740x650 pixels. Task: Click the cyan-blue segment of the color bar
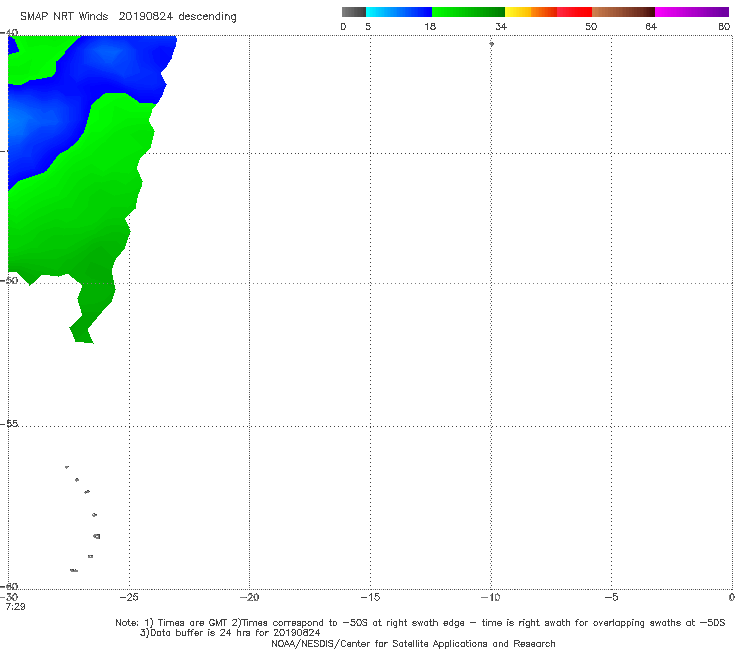click(399, 12)
